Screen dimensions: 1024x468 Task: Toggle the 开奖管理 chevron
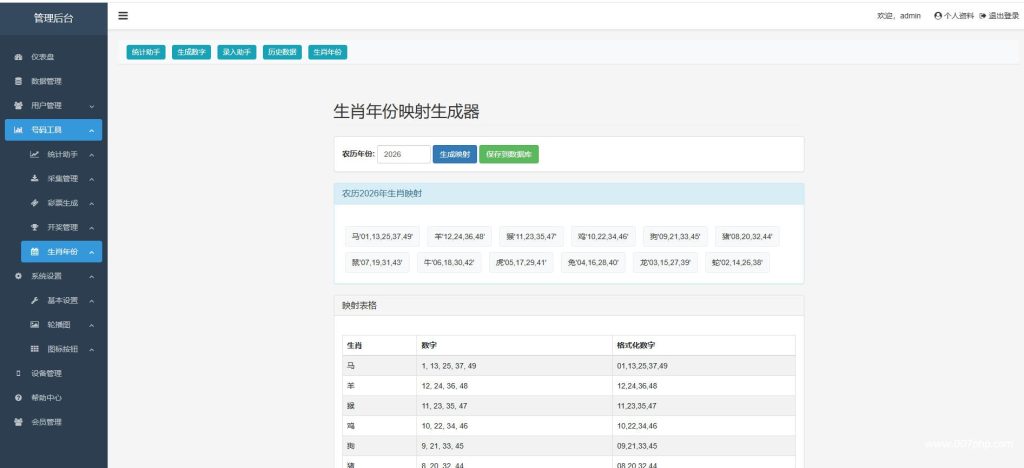[91, 228]
